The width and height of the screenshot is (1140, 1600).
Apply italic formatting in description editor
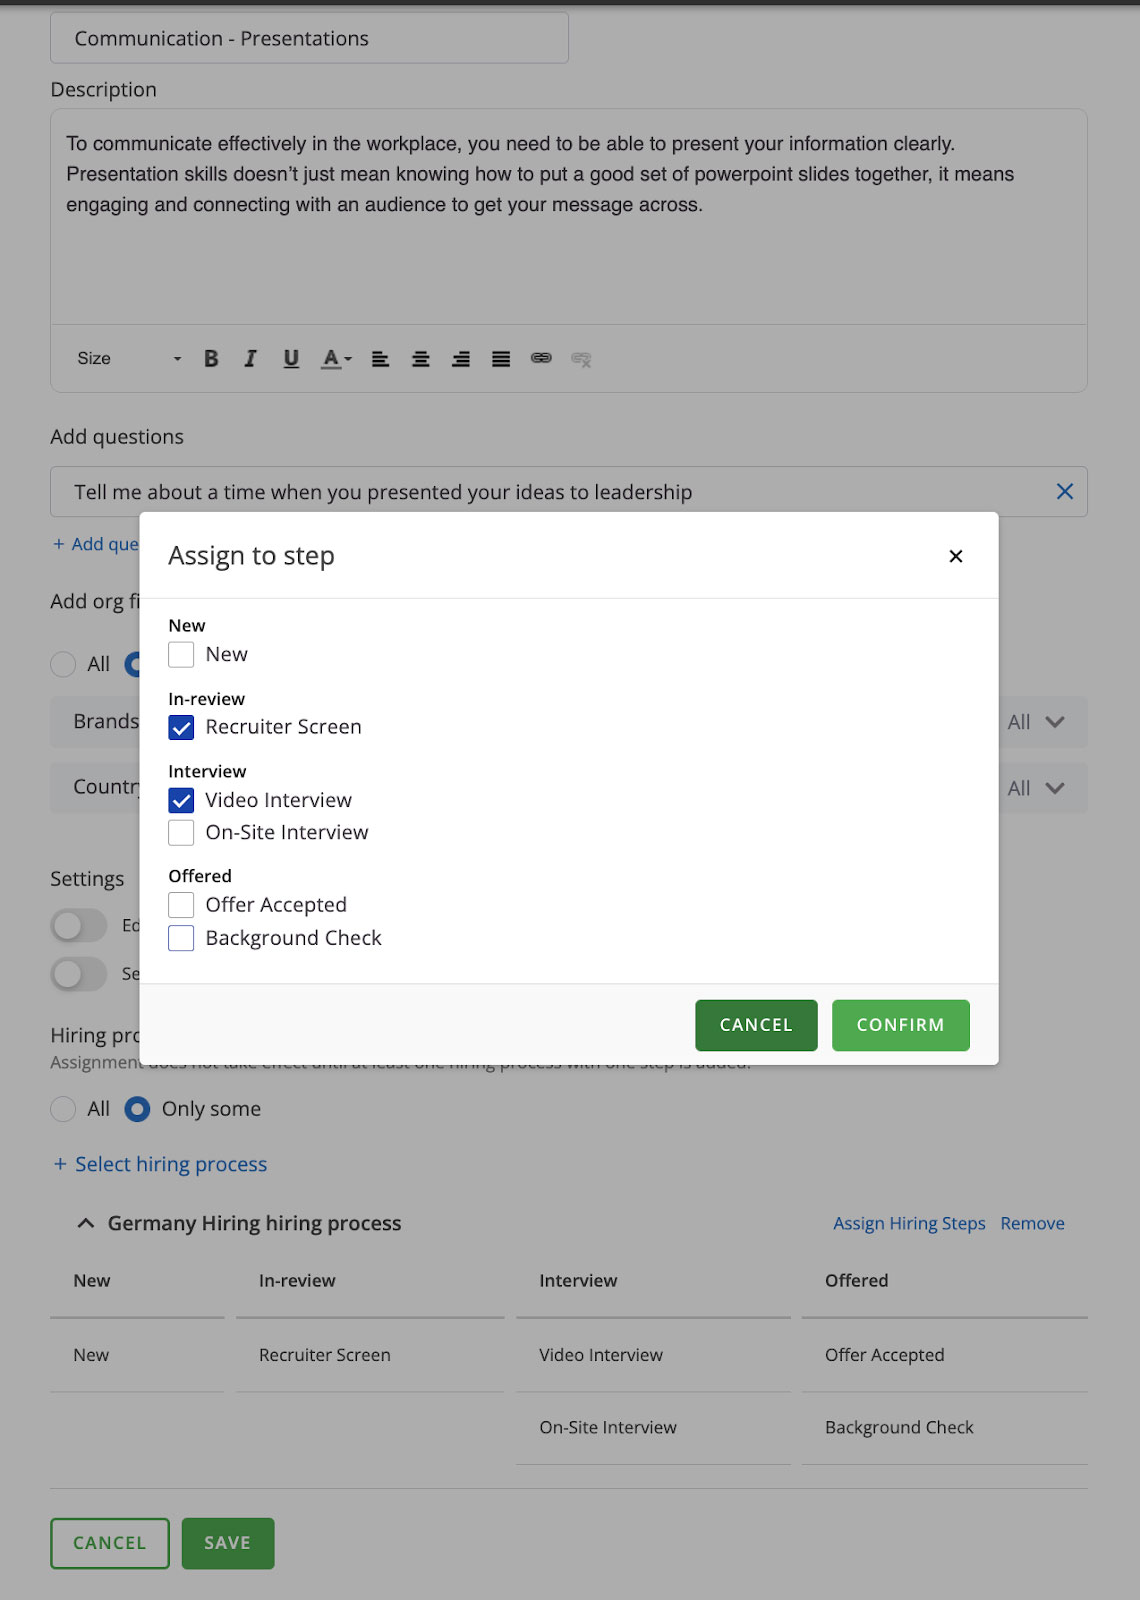[x=250, y=359]
